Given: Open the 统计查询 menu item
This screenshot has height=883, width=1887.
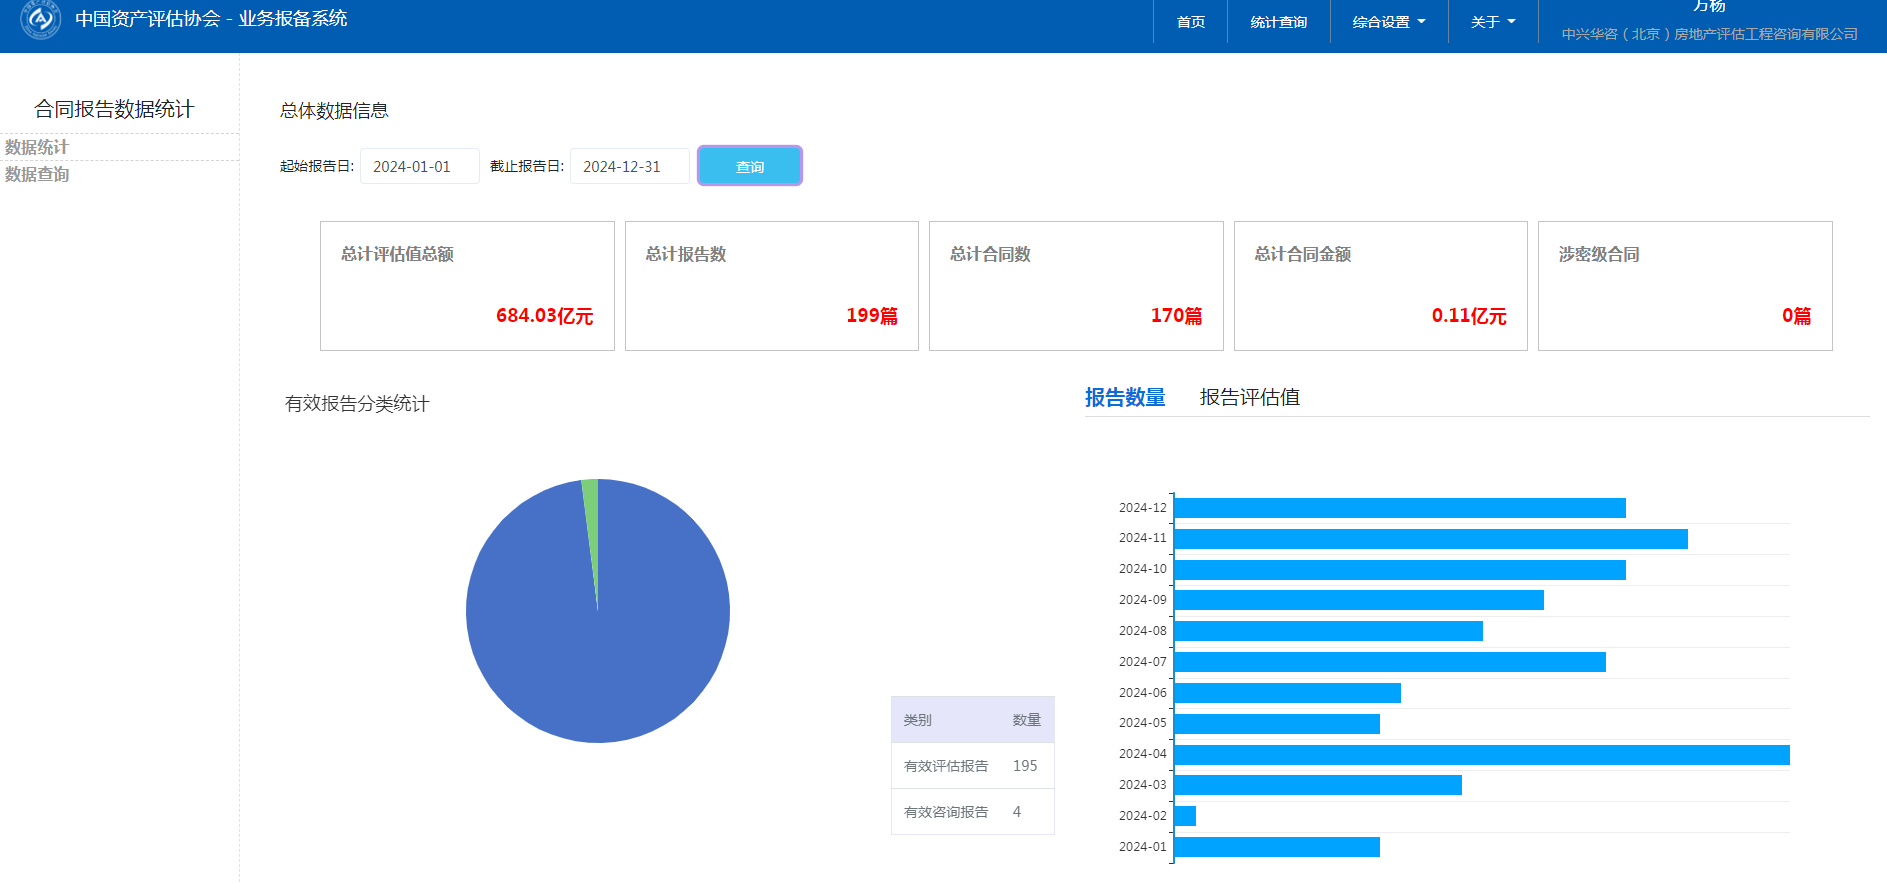Looking at the screenshot, I should tap(1278, 22).
